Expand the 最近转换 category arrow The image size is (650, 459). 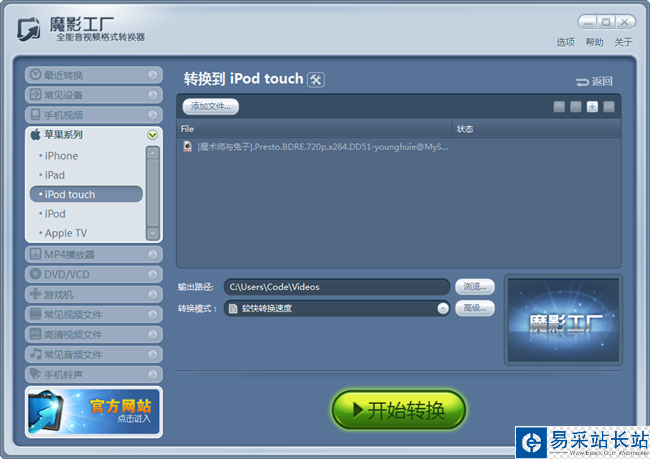(x=153, y=75)
